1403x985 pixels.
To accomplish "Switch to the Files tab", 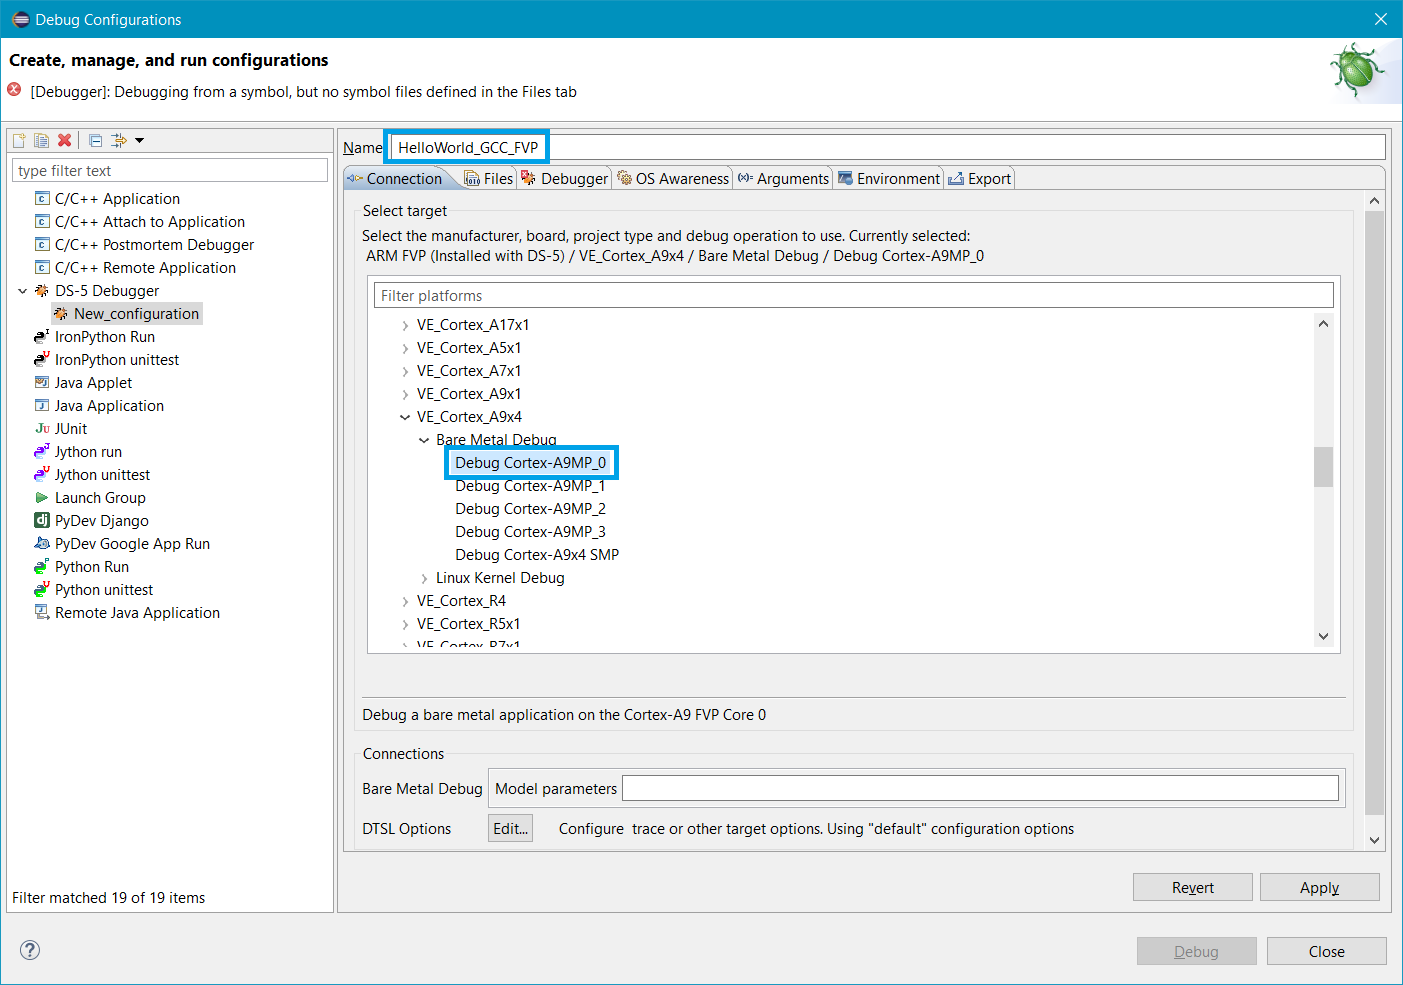I will (x=489, y=179).
